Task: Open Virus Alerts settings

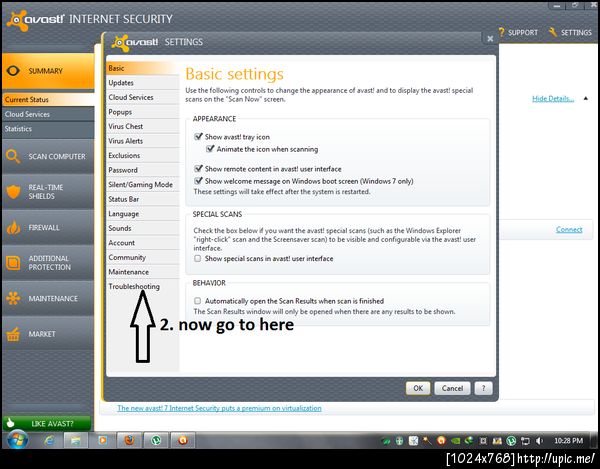Action: (142, 141)
